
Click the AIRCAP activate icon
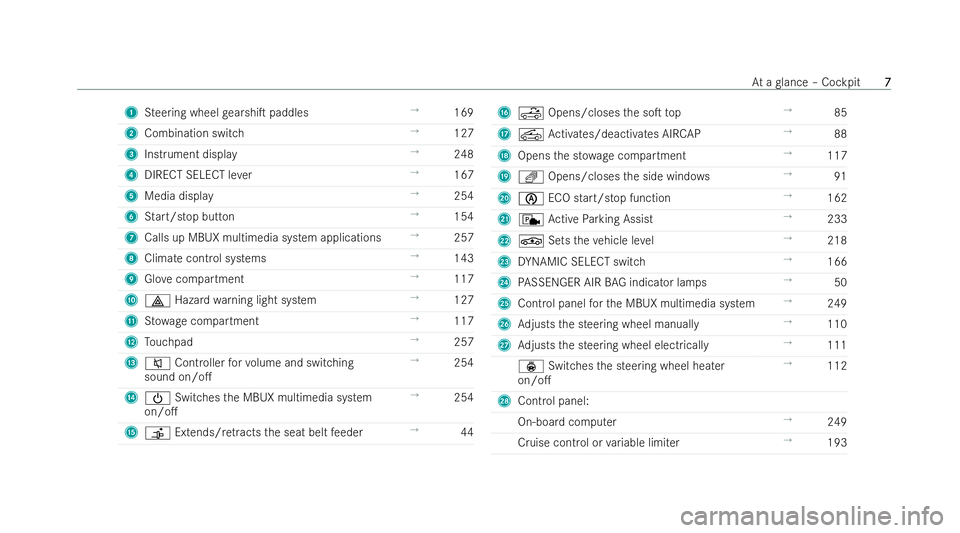531,135
